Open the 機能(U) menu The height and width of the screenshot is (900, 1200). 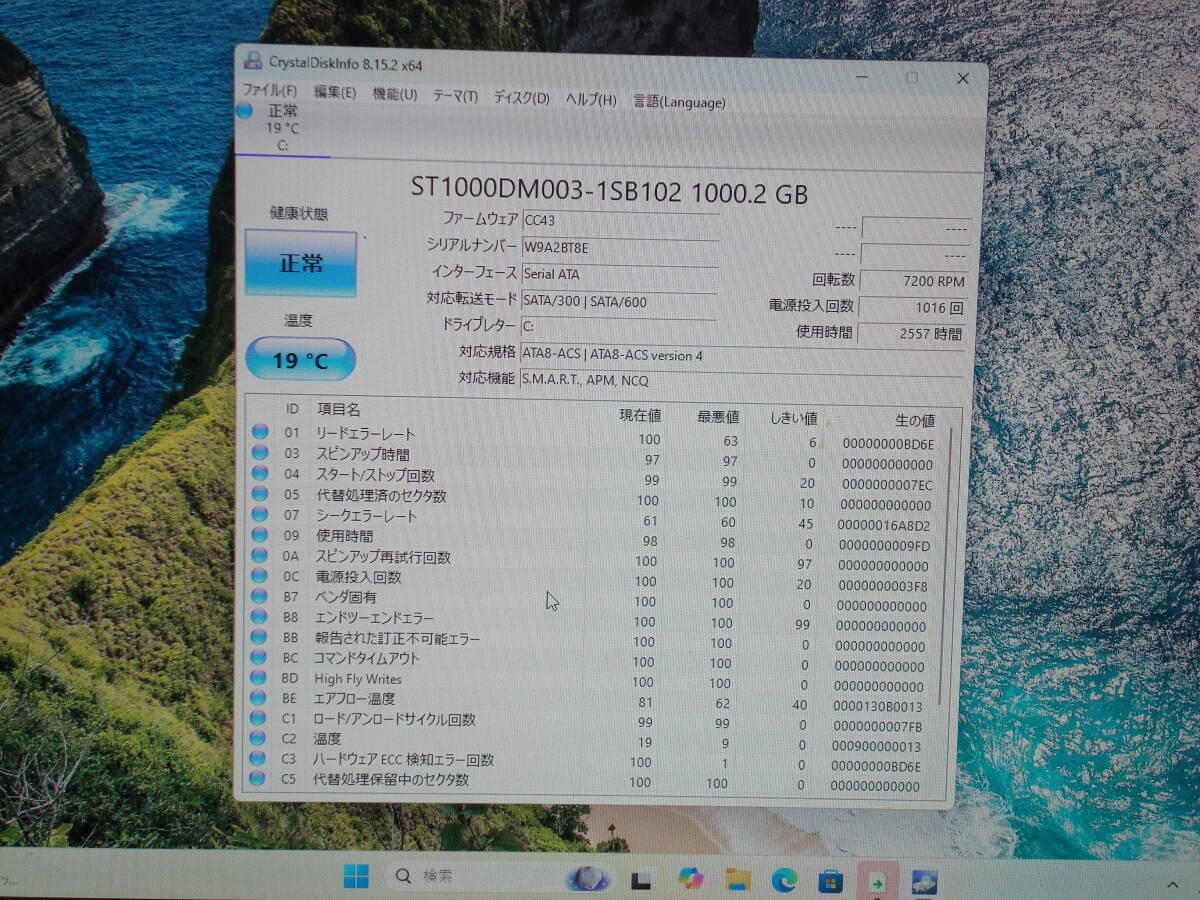click(x=394, y=94)
